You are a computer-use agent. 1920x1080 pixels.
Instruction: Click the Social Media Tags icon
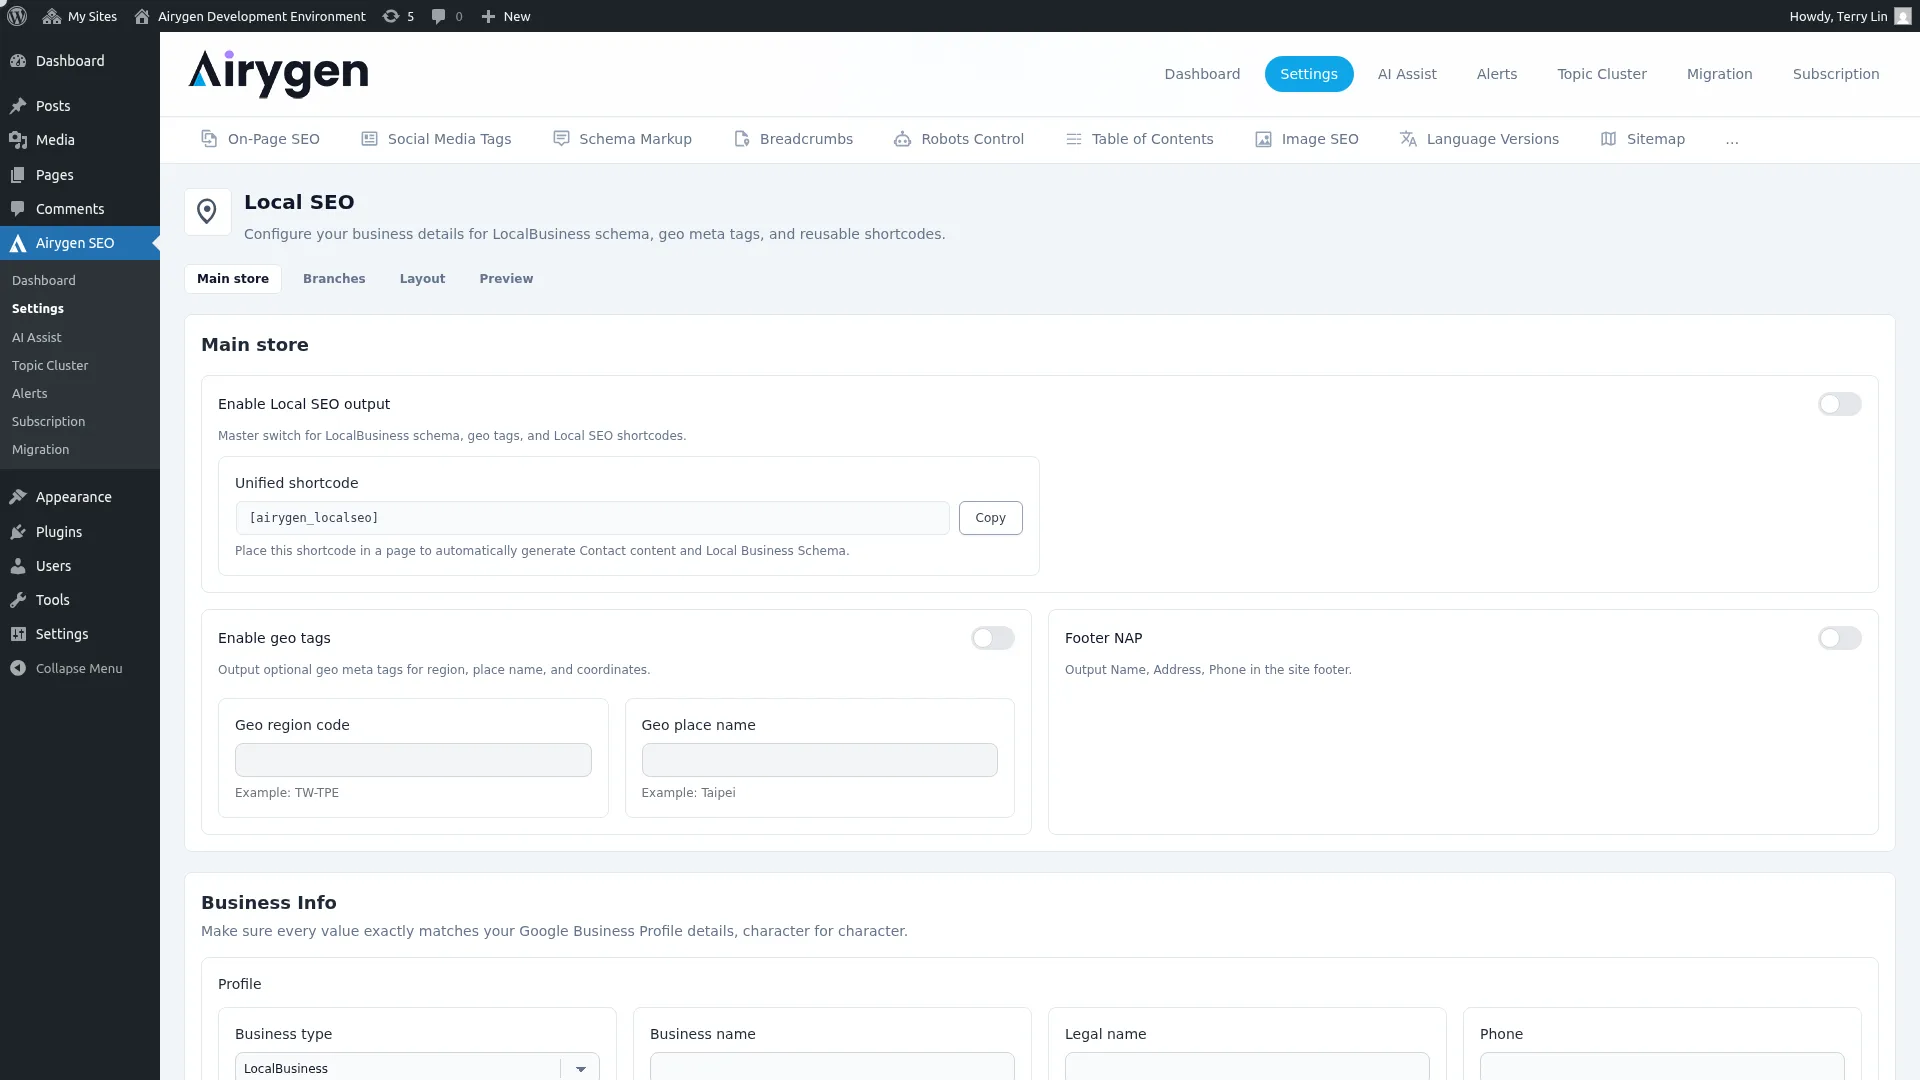(x=369, y=139)
